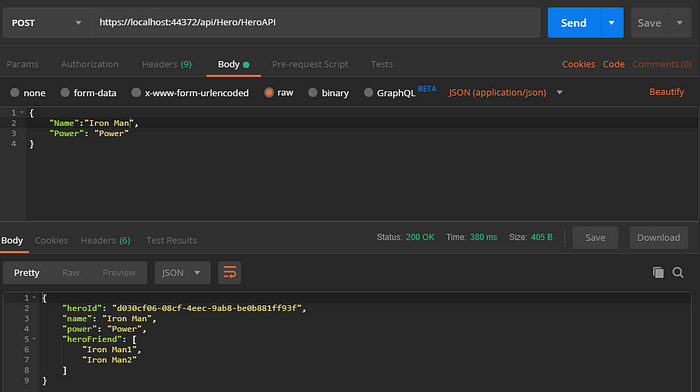Open the request Cookies link

pyautogui.click(x=578, y=64)
